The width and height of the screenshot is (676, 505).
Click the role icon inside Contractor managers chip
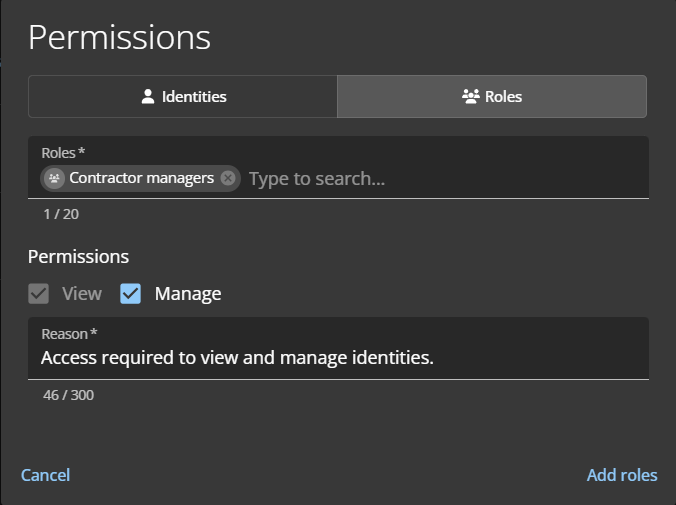tap(55, 178)
